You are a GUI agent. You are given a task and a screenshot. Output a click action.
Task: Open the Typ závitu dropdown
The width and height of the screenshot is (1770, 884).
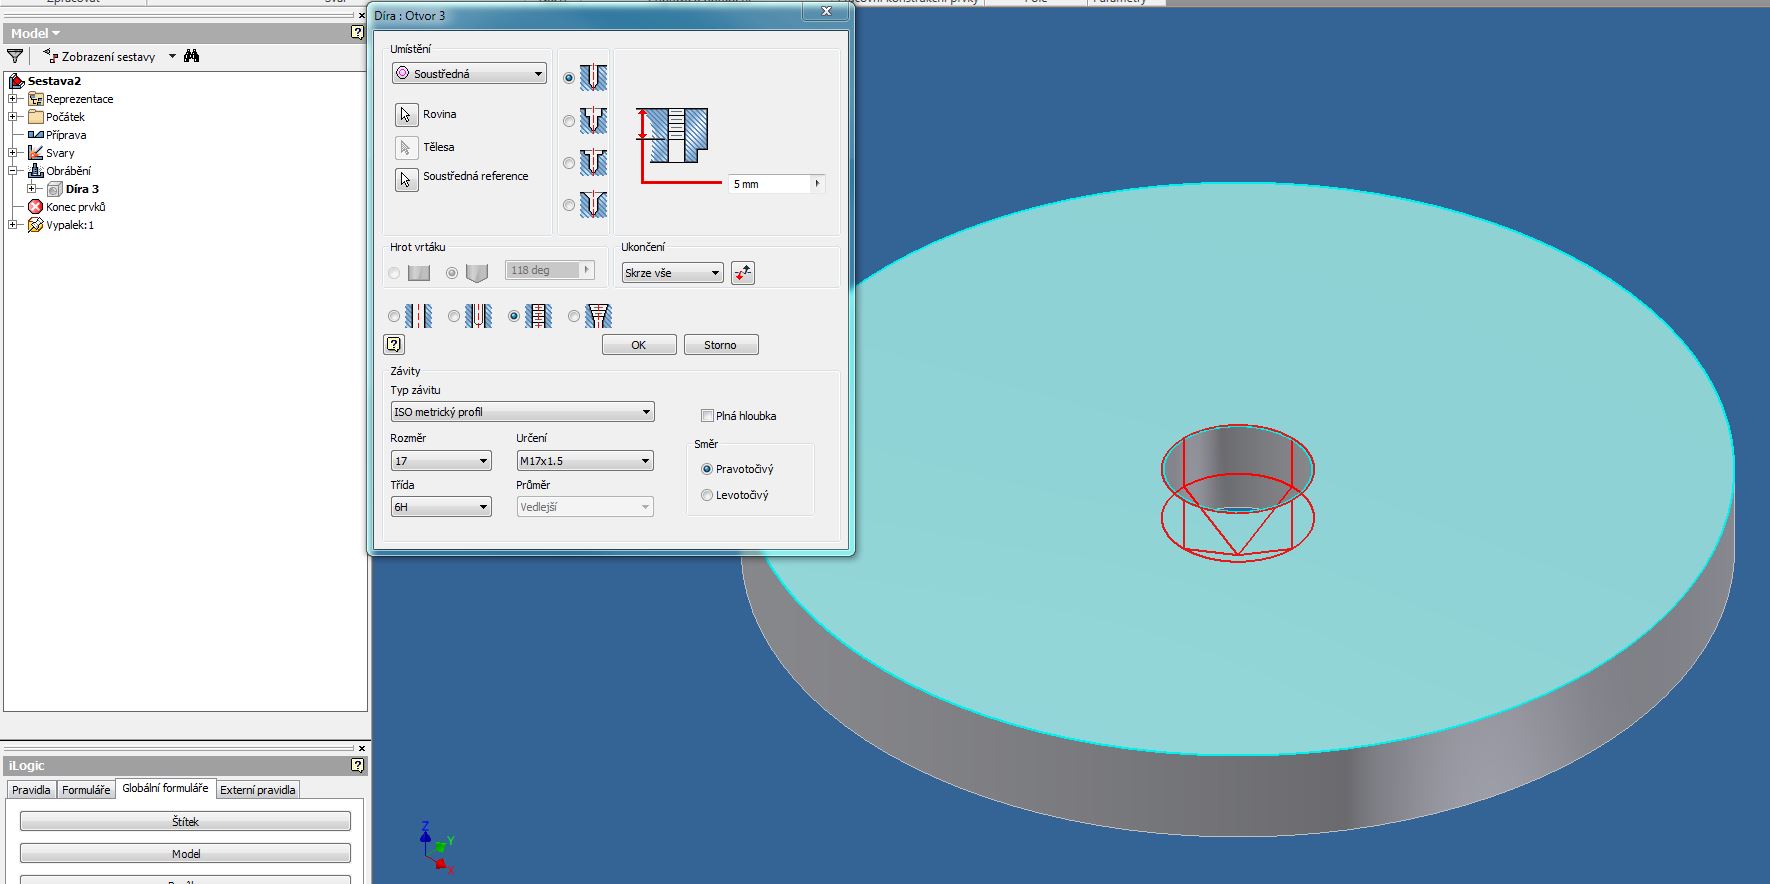(522, 412)
